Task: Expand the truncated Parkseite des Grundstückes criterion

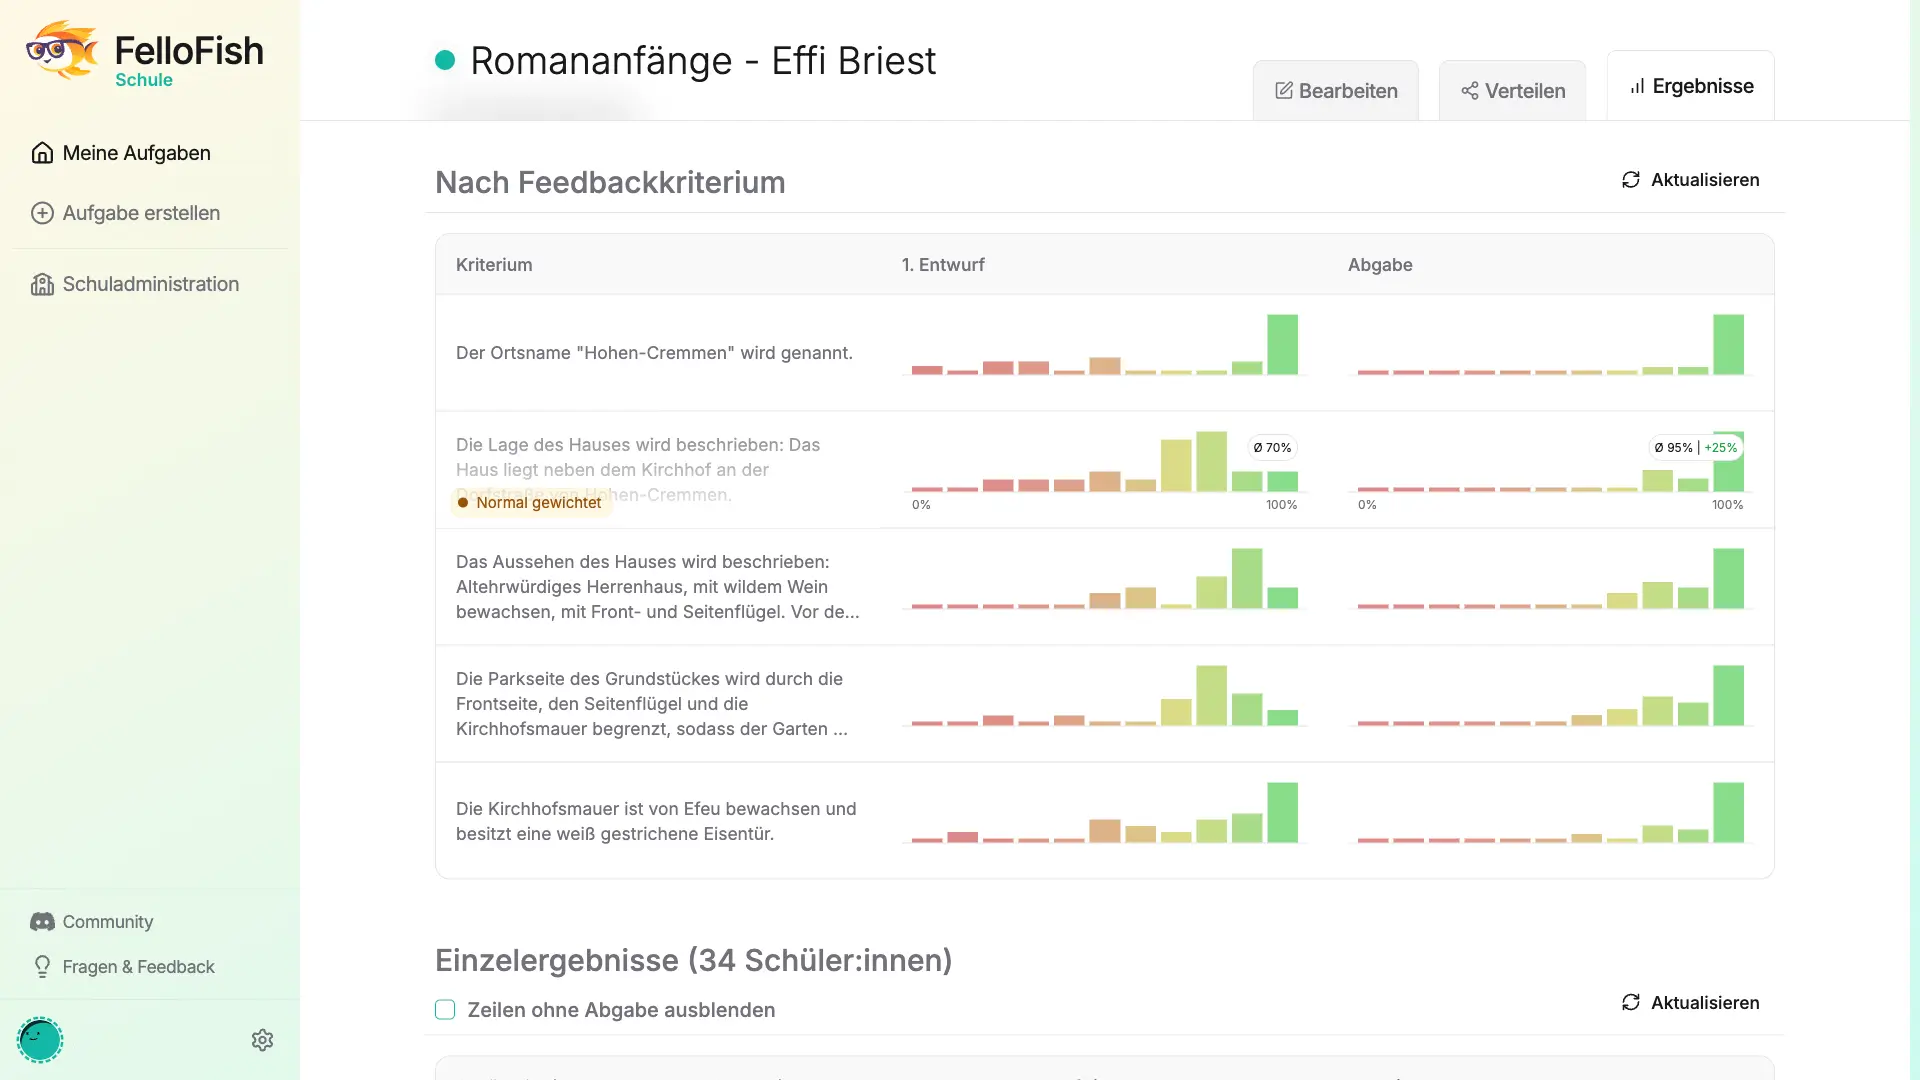Action: [652, 704]
